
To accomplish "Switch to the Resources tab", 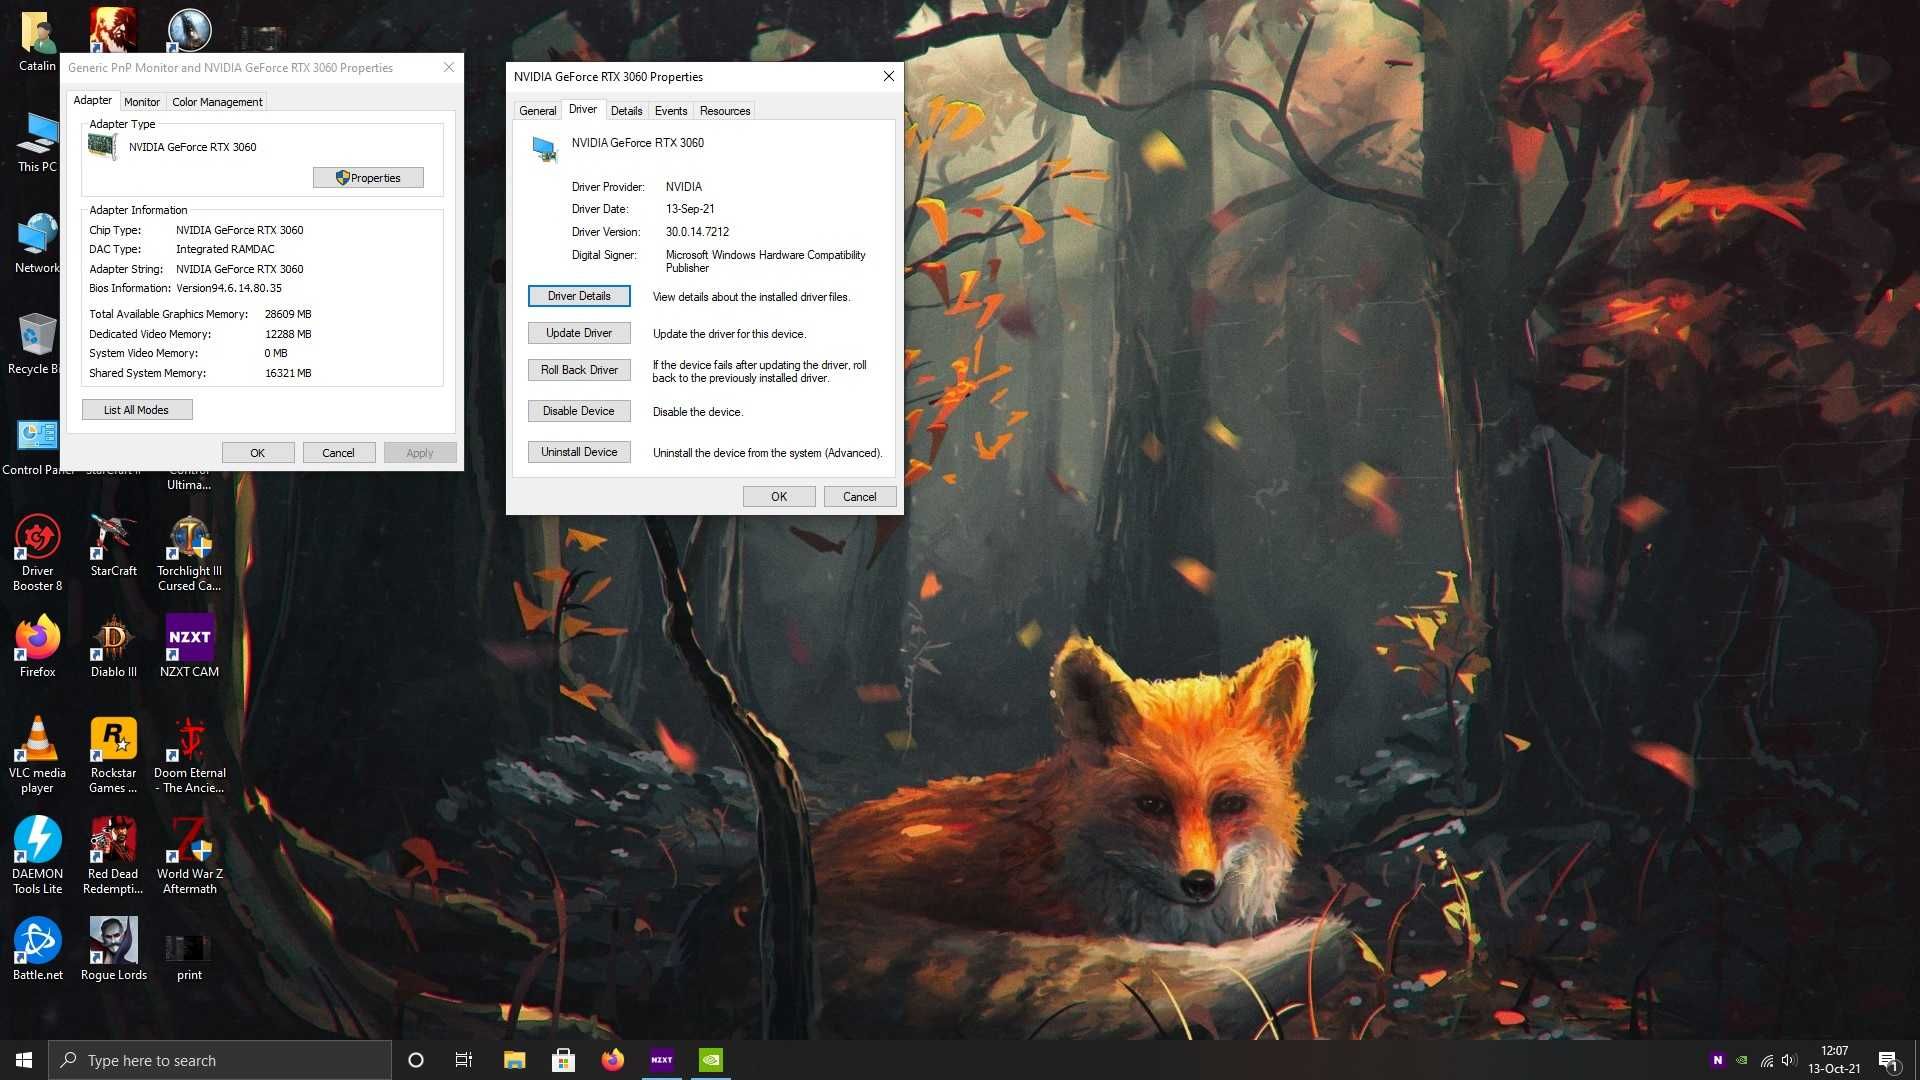I will (x=725, y=111).
